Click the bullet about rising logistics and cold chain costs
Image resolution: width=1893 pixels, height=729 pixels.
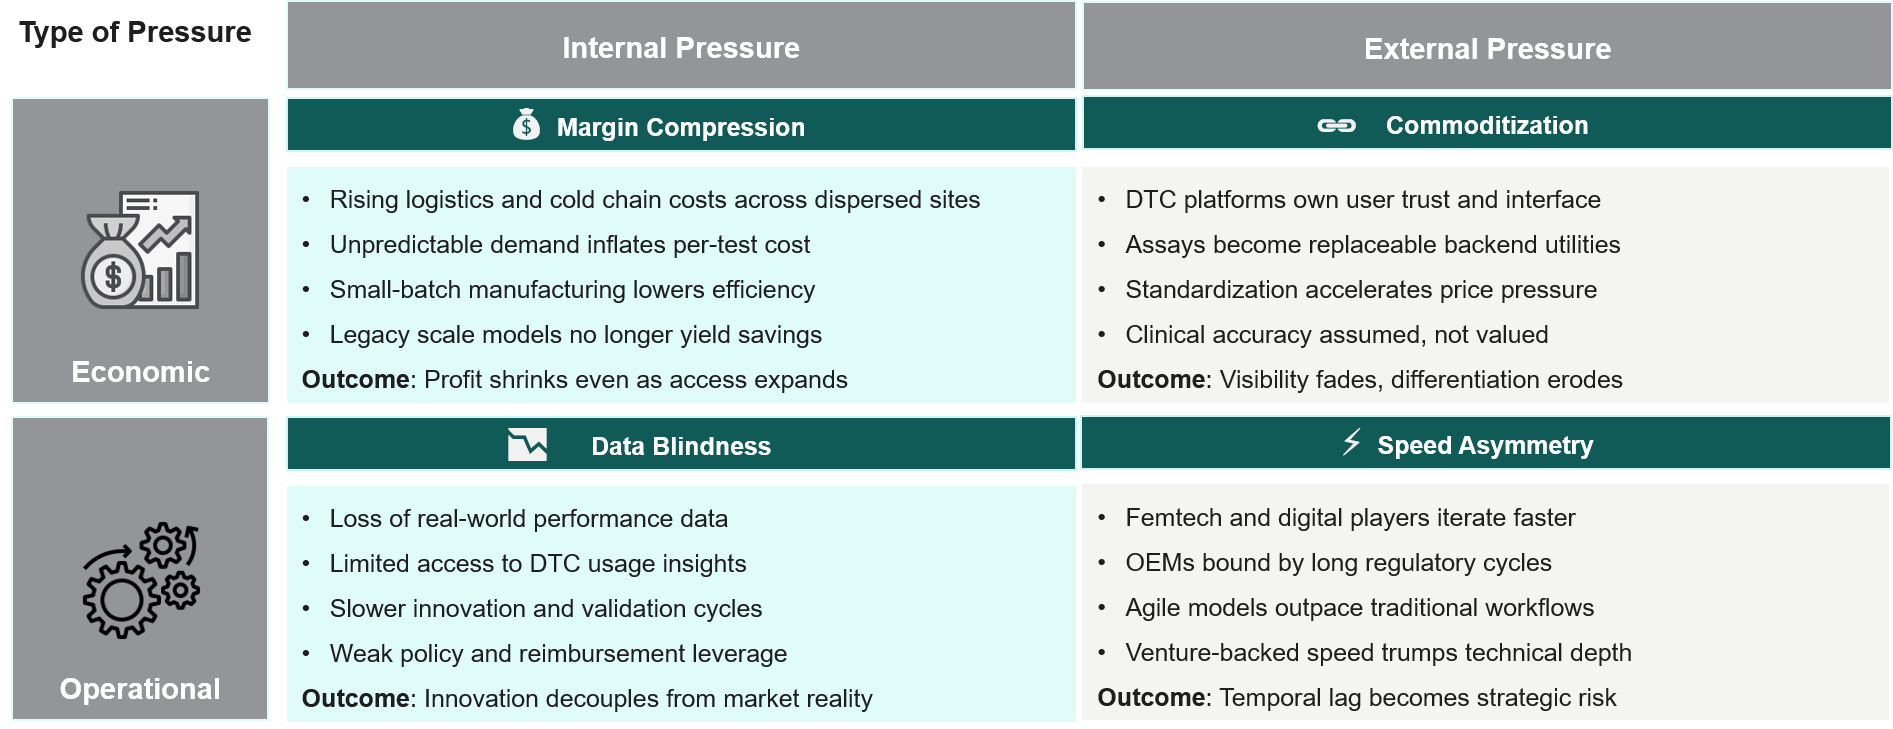click(654, 200)
